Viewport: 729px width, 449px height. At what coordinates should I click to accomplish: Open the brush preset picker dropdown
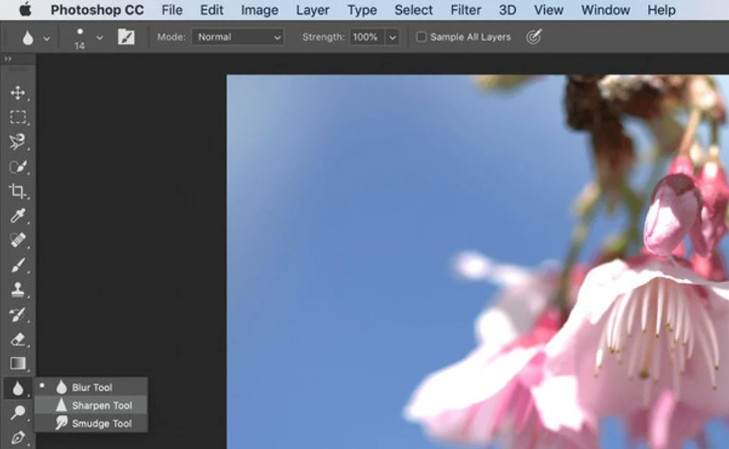pyautogui.click(x=99, y=37)
